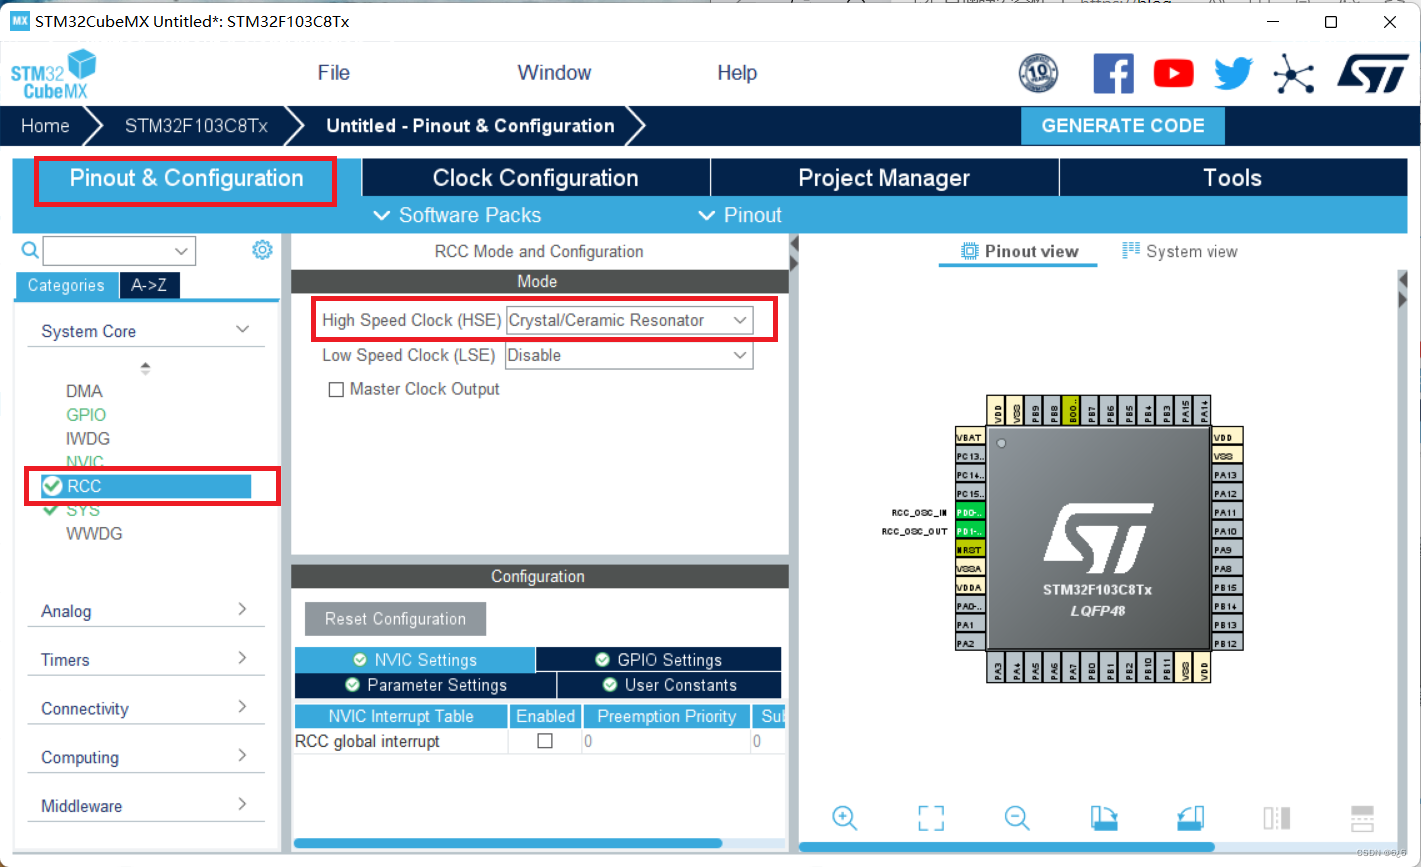
Task: Open the Pinout dropdown menu
Action: [x=740, y=215]
